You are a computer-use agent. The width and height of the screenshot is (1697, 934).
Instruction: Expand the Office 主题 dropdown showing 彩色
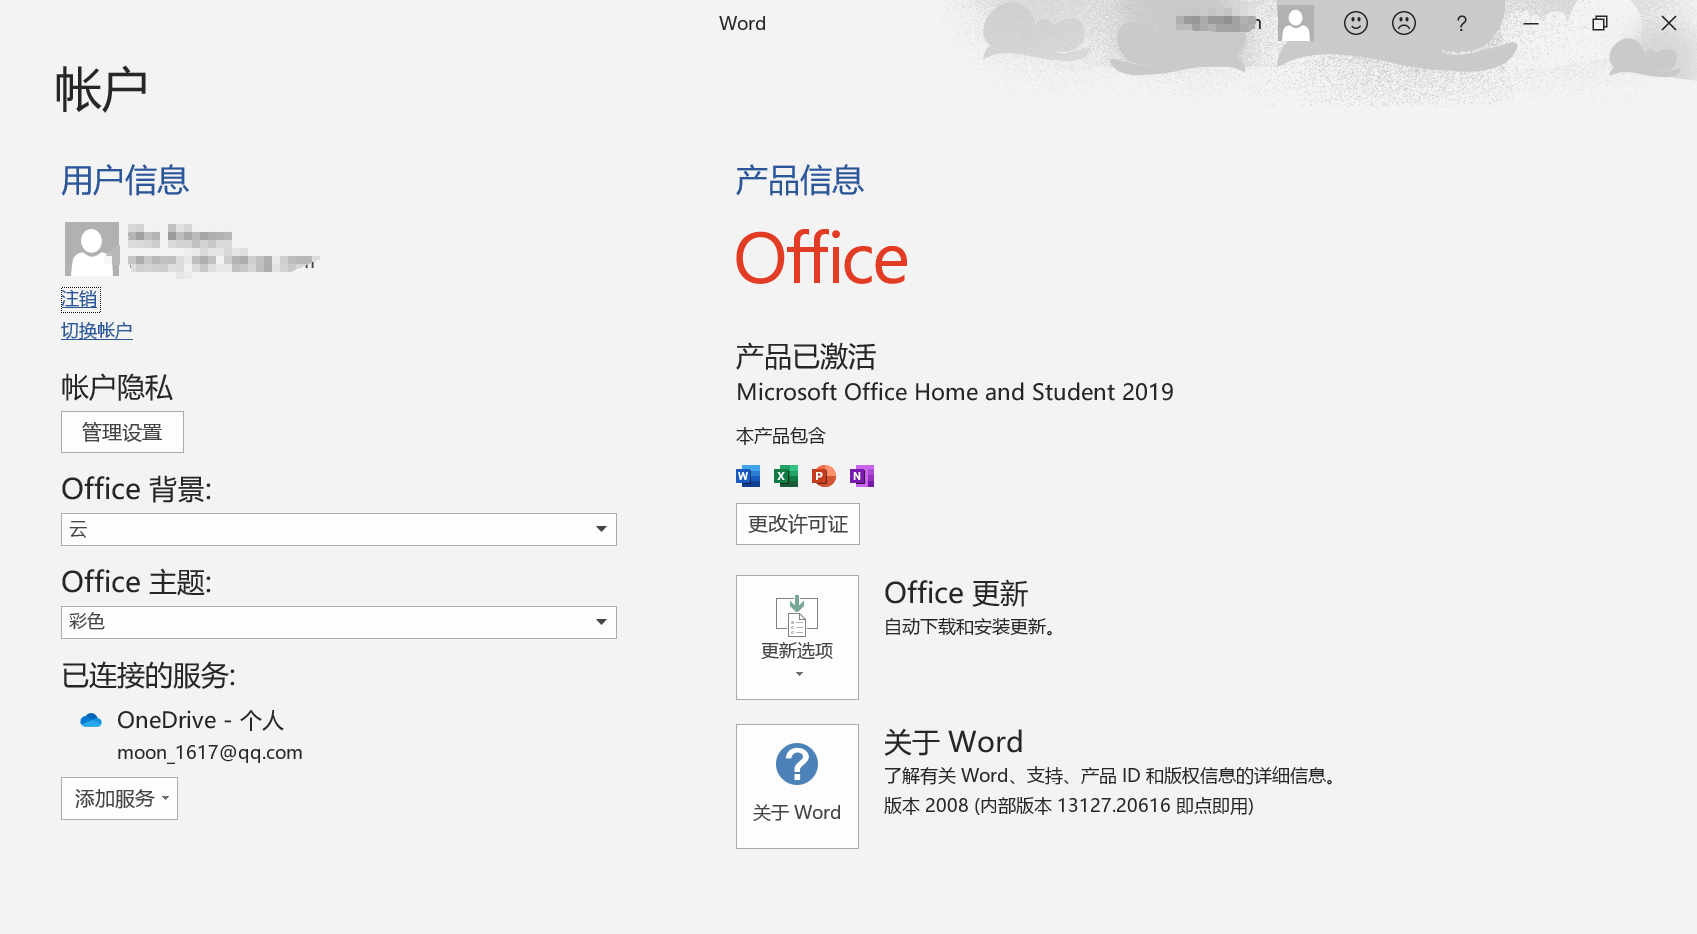339,622
